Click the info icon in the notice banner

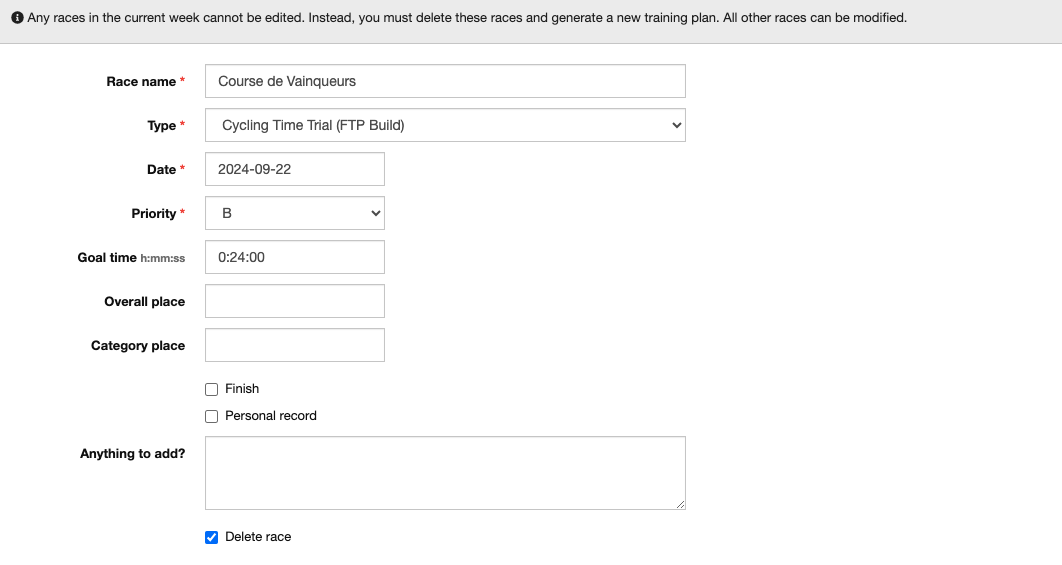click(17, 18)
